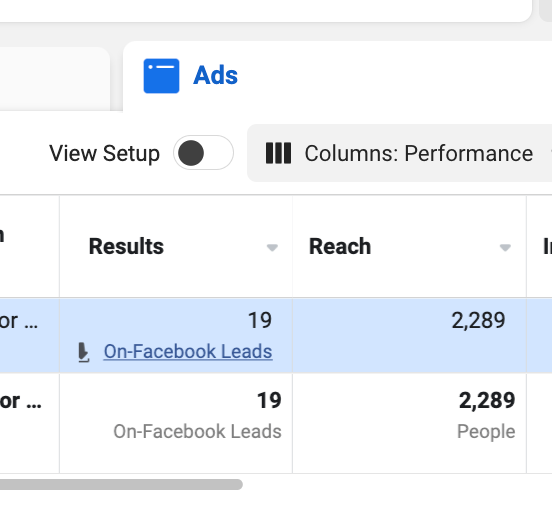The height and width of the screenshot is (518, 552).
Task: Open the Columns: Performance dropdown
Action: pyautogui.click(x=400, y=153)
